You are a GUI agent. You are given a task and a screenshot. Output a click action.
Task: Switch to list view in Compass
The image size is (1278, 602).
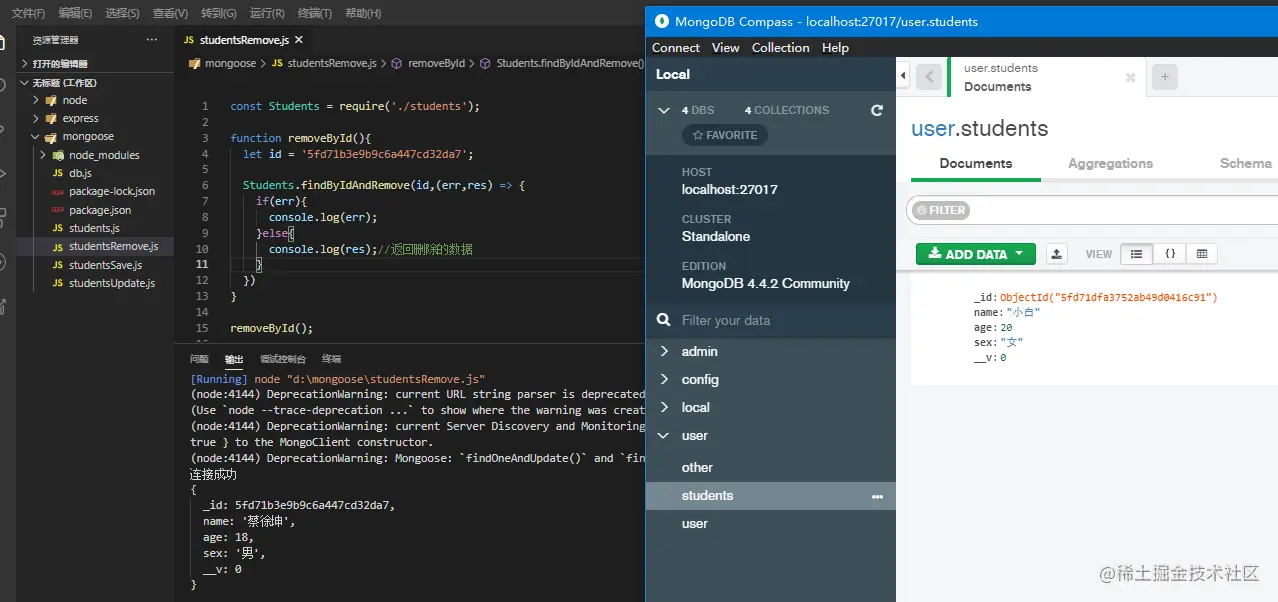(1136, 254)
